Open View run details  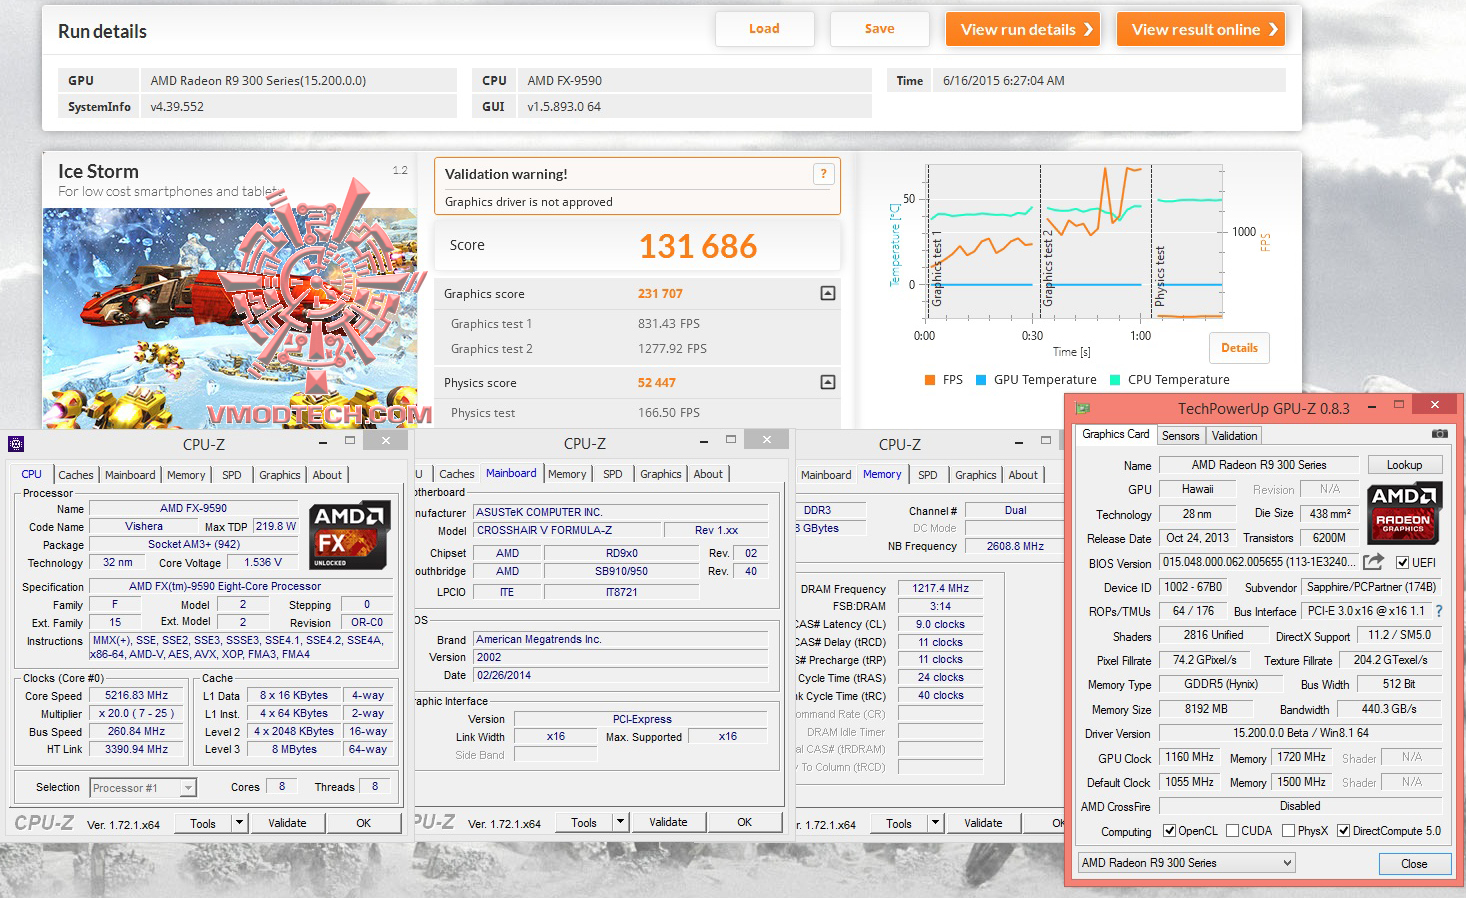pyautogui.click(x=1023, y=29)
